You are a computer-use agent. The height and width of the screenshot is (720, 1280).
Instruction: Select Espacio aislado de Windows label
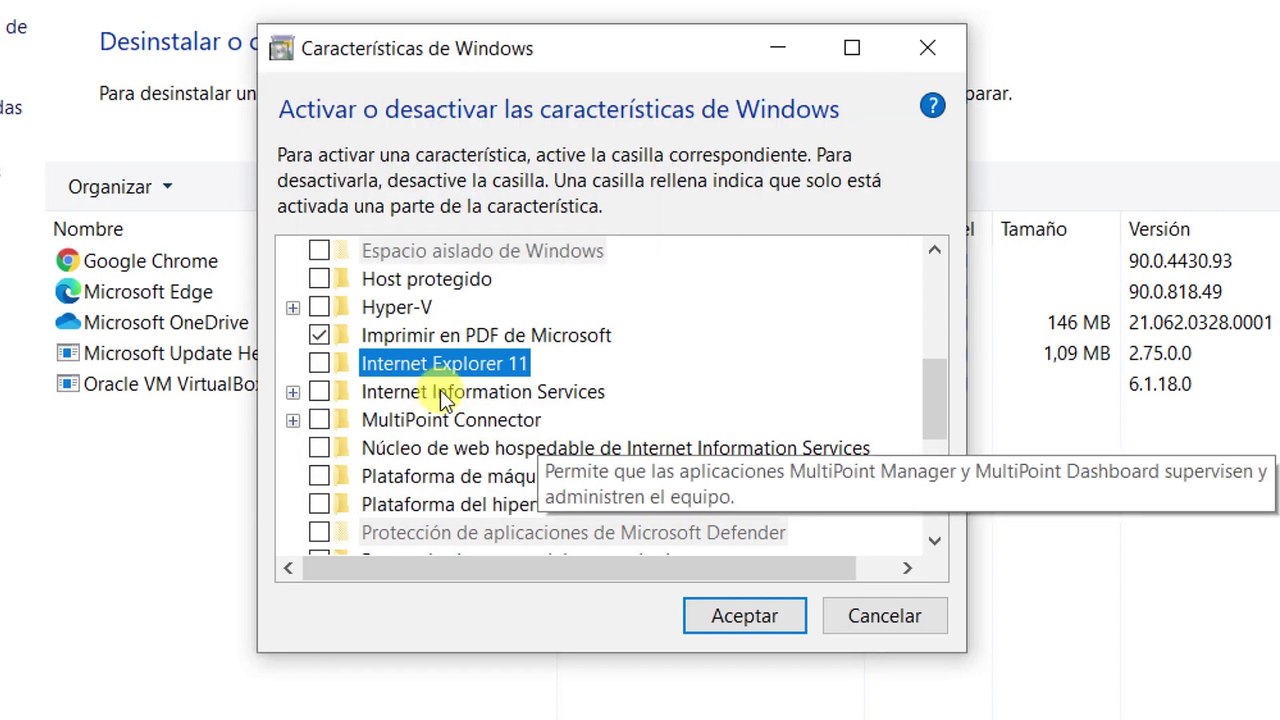(482, 250)
